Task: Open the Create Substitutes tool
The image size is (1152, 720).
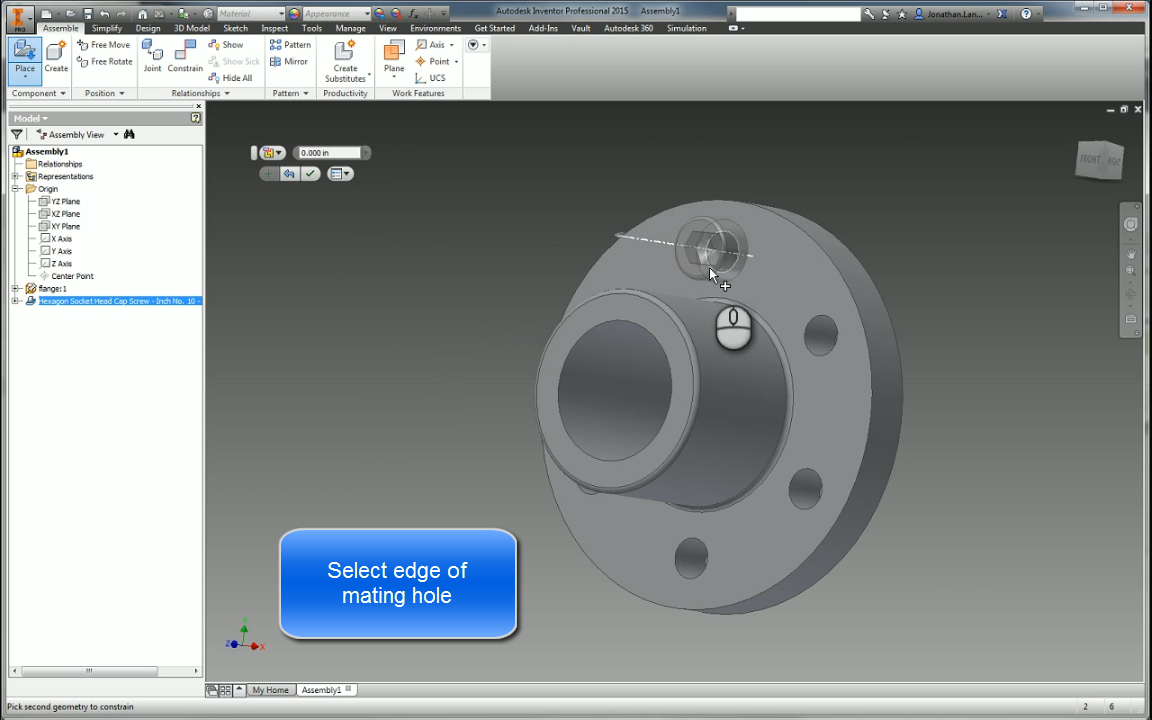Action: 344,62
